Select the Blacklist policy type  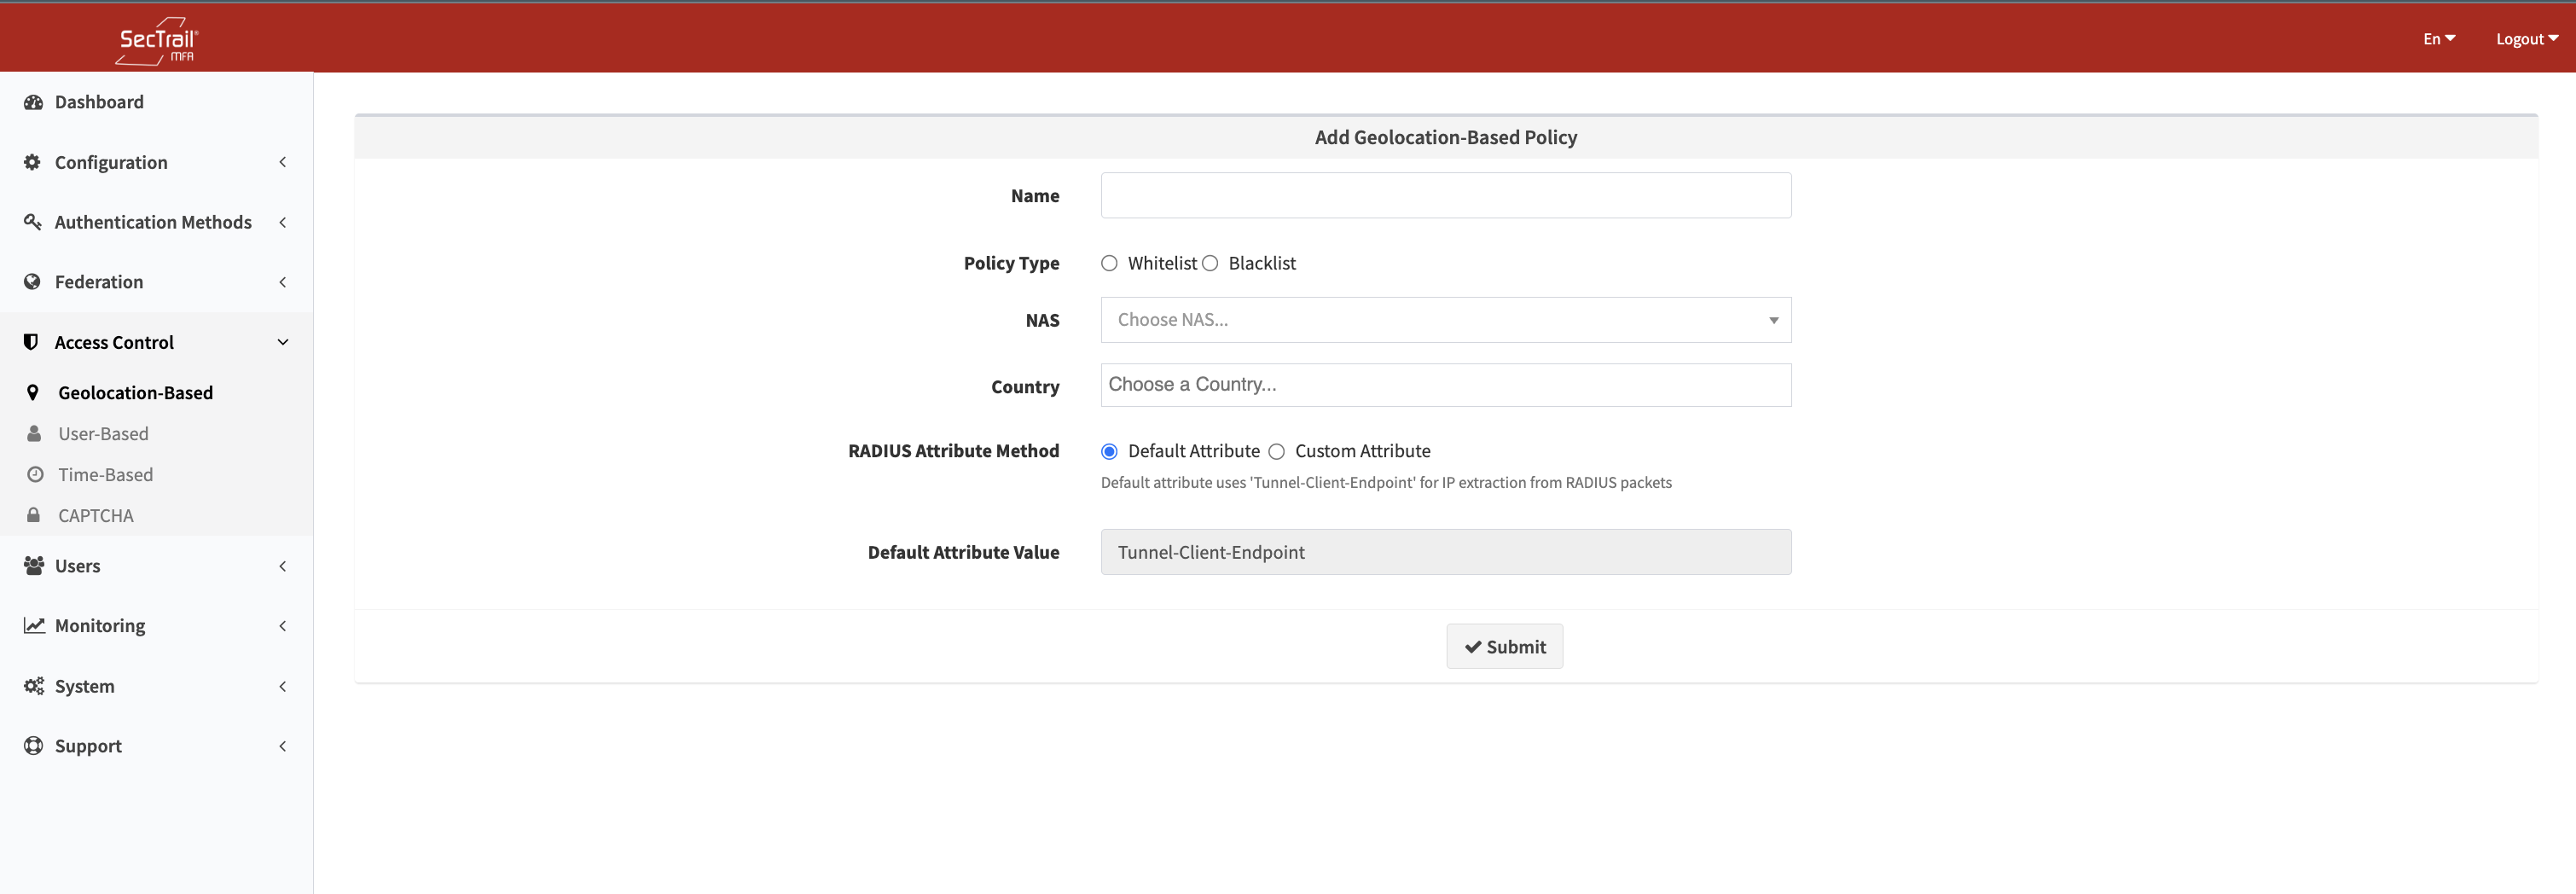click(1210, 263)
